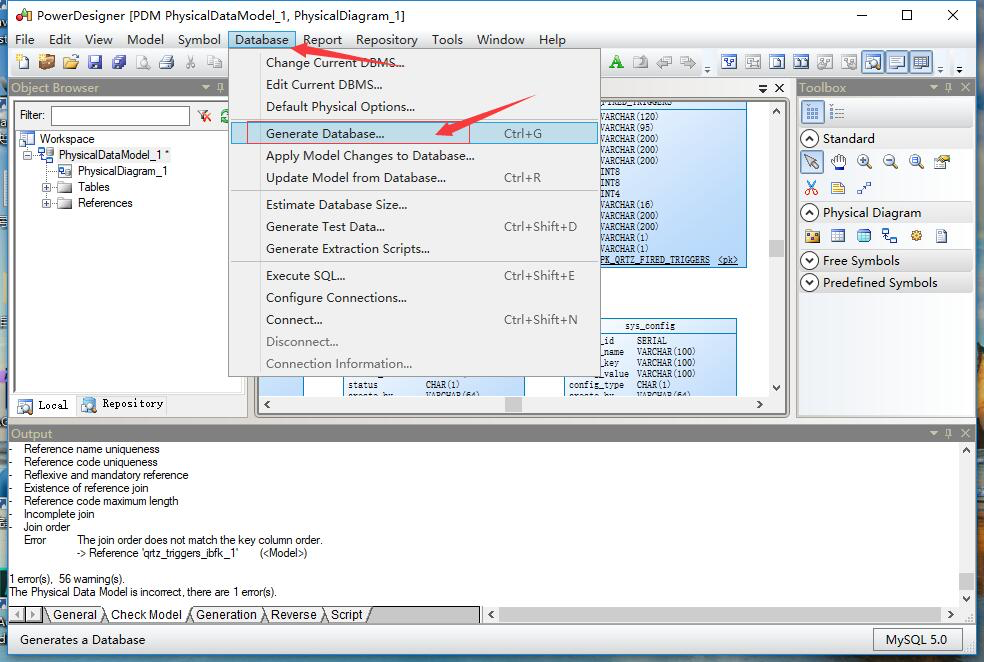Select the File tool in Physical Diagram
Viewport: 984px width, 662px height.
coord(941,236)
